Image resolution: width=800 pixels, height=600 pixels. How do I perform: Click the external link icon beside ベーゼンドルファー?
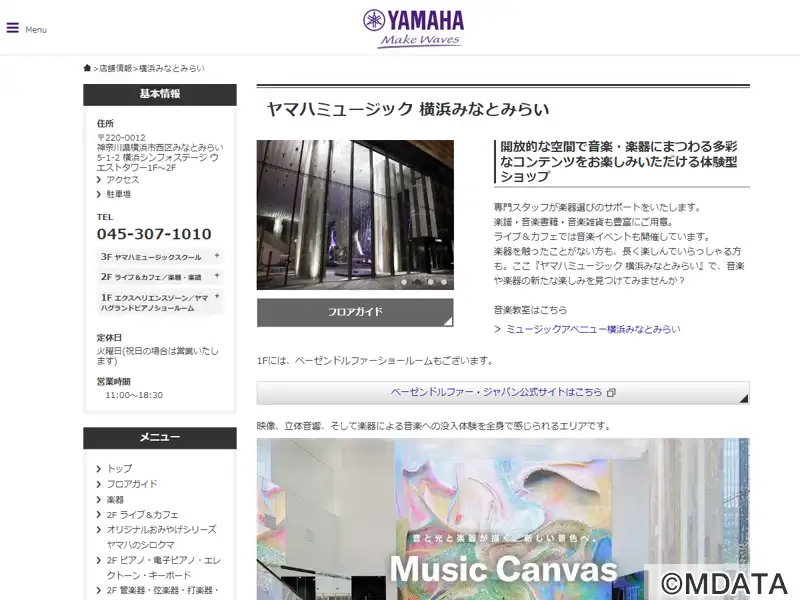[x=611, y=392]
